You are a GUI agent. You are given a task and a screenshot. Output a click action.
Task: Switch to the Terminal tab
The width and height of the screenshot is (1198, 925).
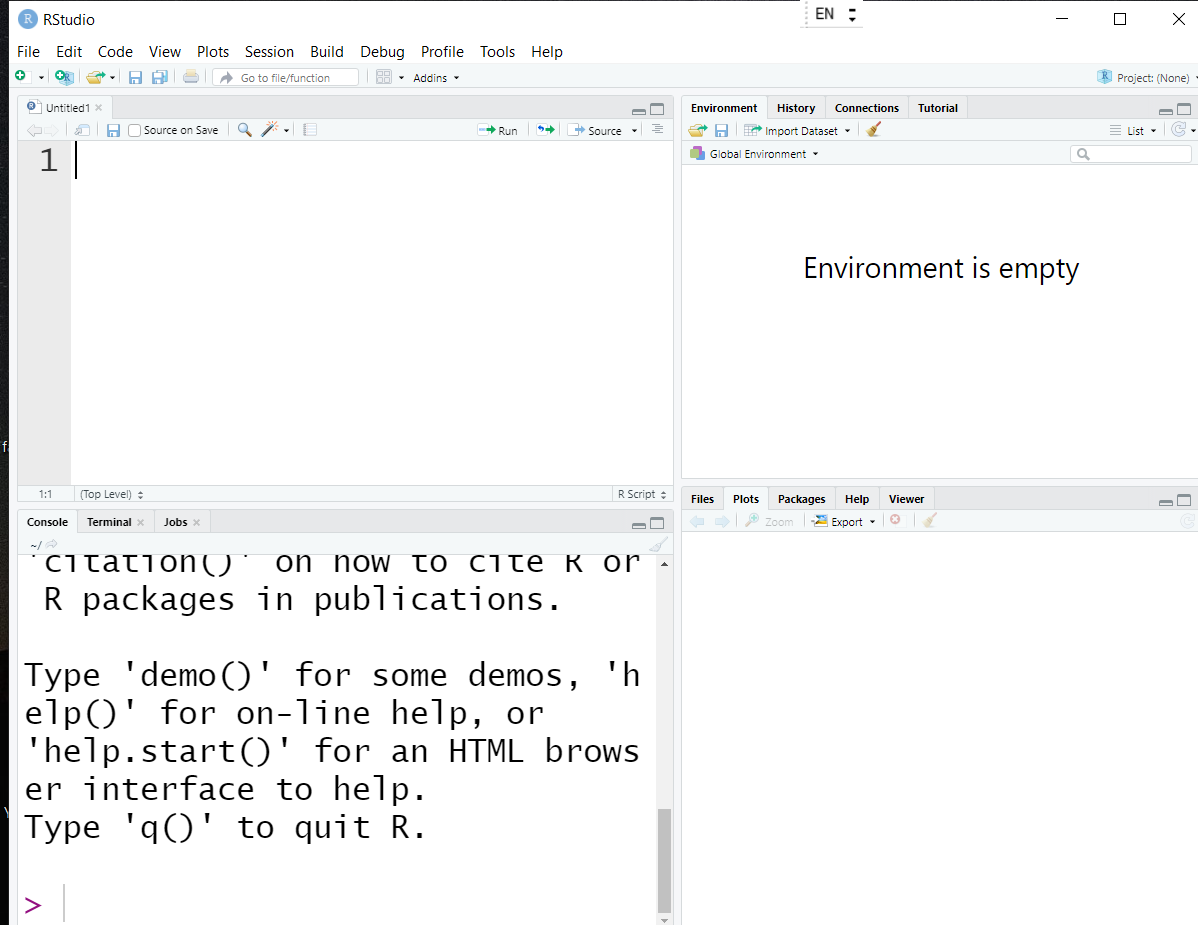[x=108, y=522]
